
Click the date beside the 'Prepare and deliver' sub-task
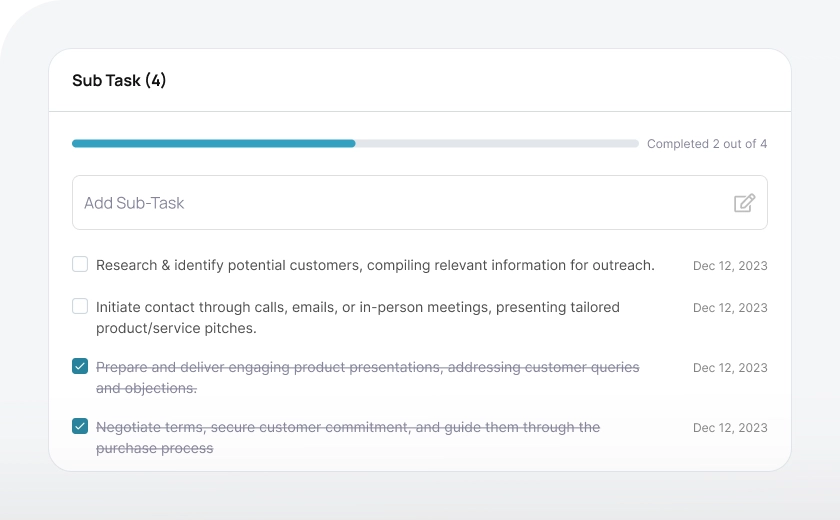click(730, 368)
